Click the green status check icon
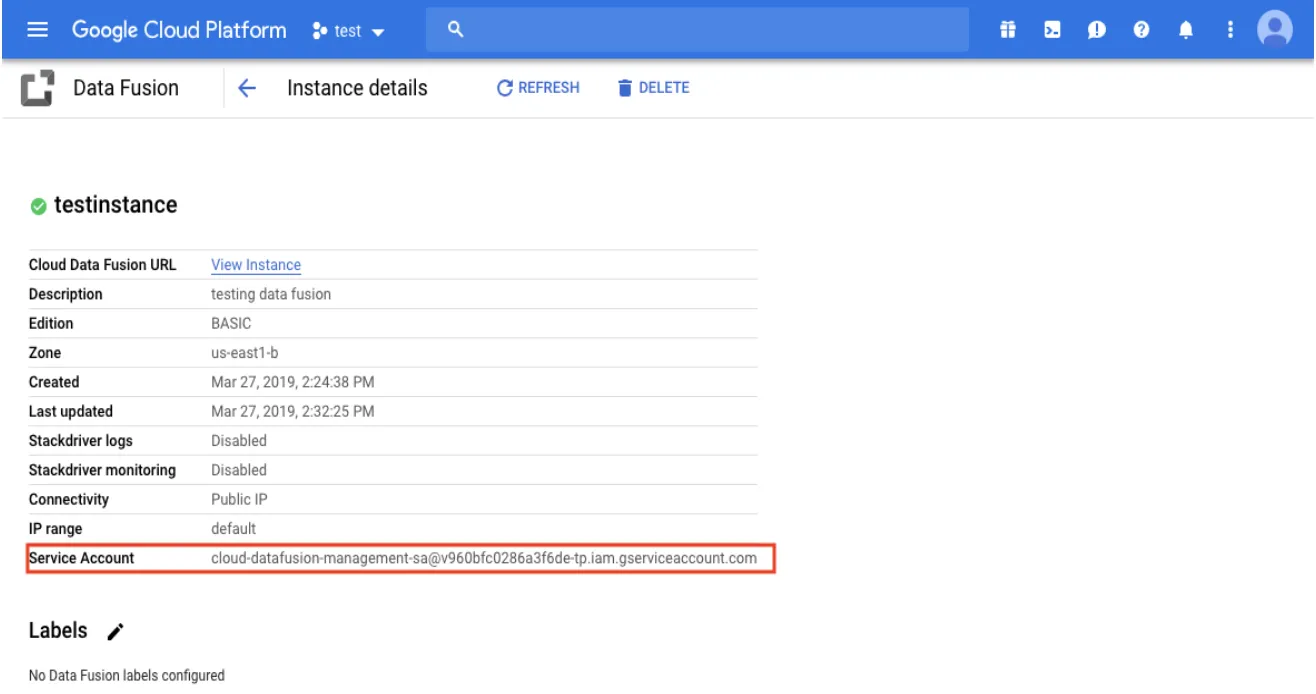 pos(39,206)
